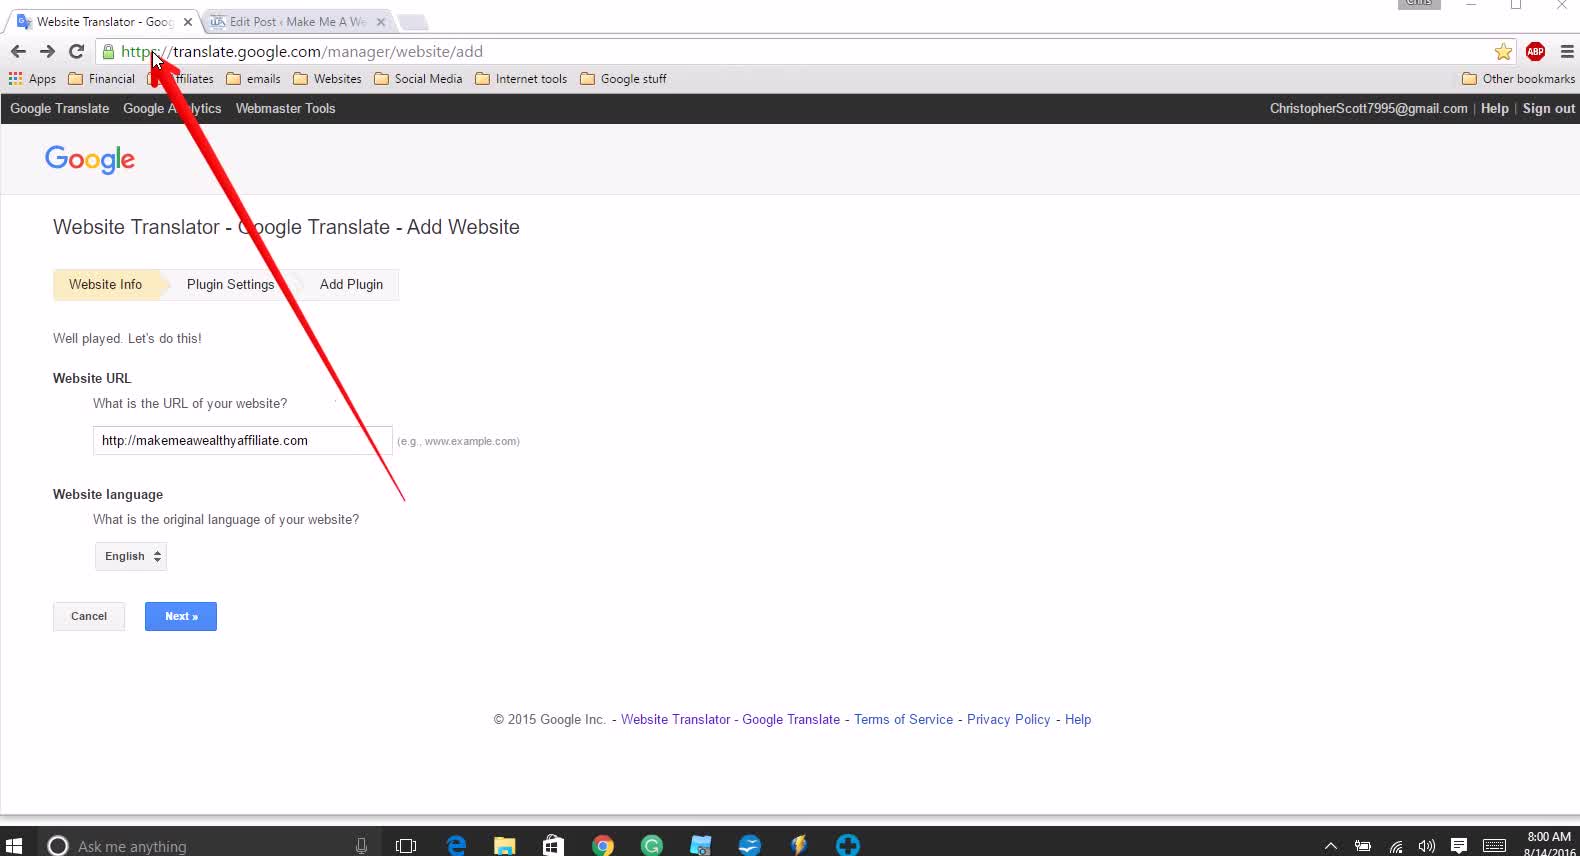This screenshot has height=856, width=1580.
Task: Click the Google logo
Action: 90,159
